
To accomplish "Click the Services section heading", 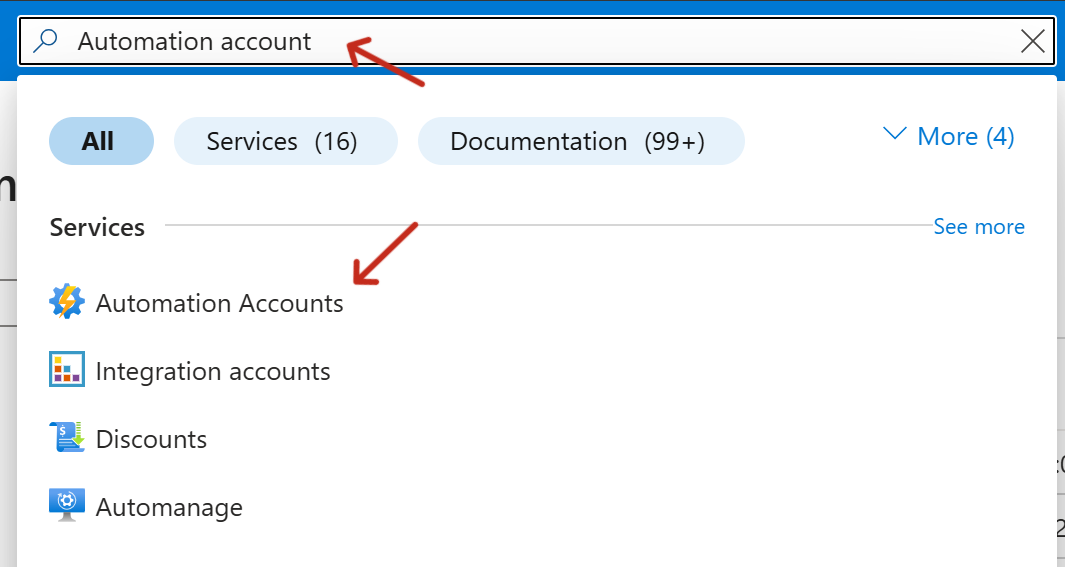I will (x=97, y=228).
